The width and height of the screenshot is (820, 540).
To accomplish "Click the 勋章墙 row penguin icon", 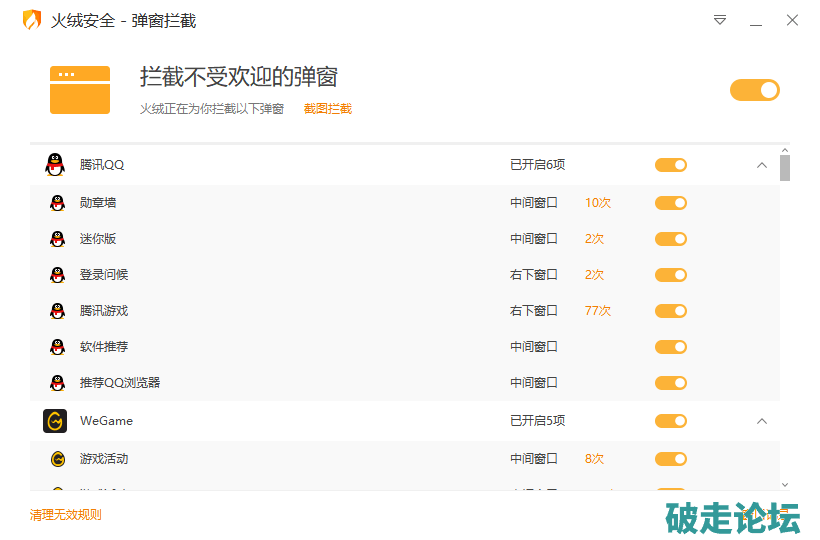I will [57, 203].
